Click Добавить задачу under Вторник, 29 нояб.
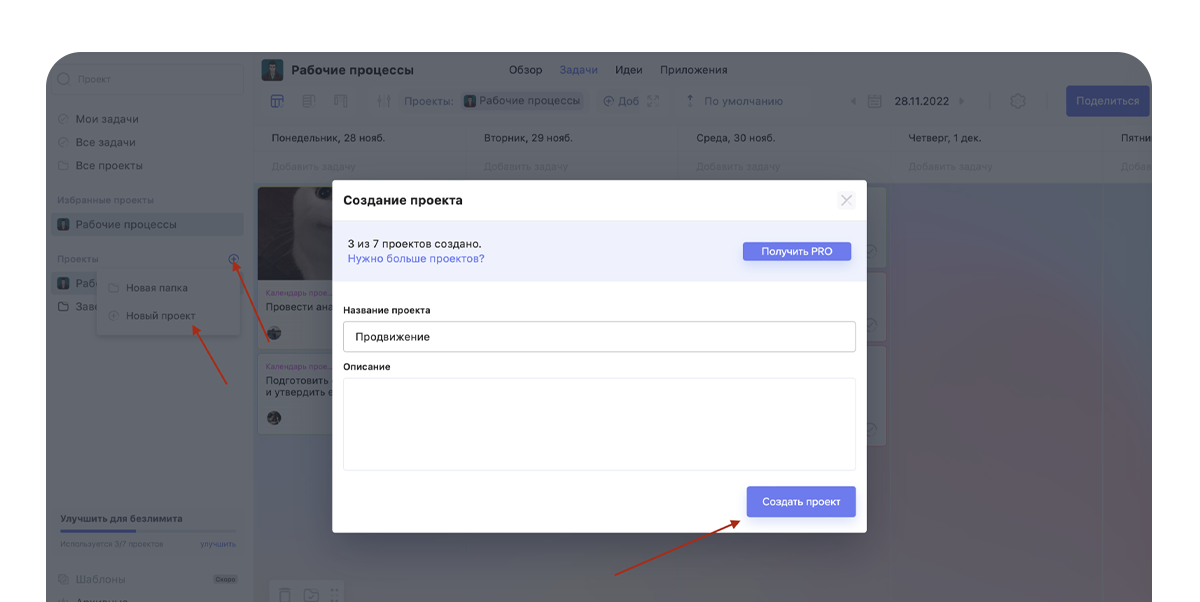1200x602 pixels. [526, 167]
